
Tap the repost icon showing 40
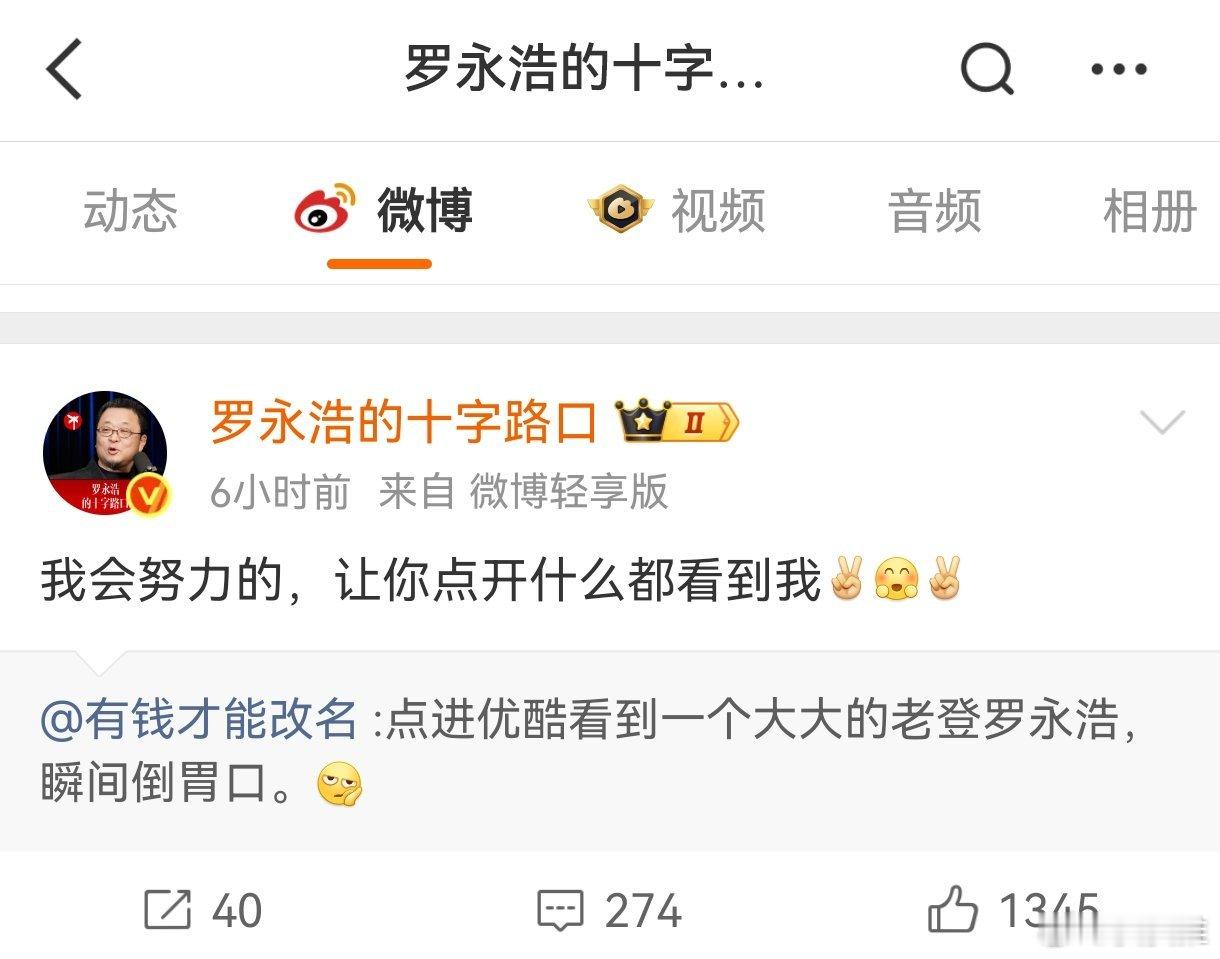point(167,910)
